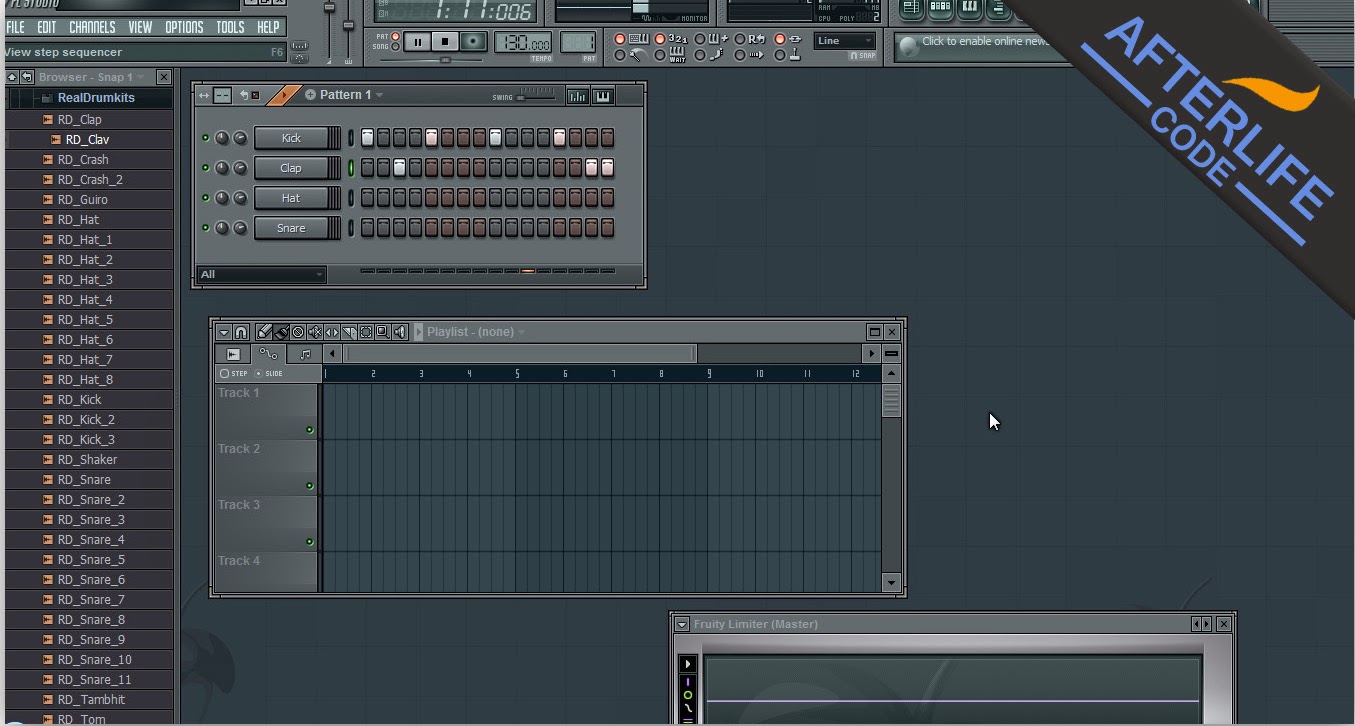This screenshot has width=1355, height=726.
Task: Toggle the Snare channel mute LED
Action: coord(206,228)
